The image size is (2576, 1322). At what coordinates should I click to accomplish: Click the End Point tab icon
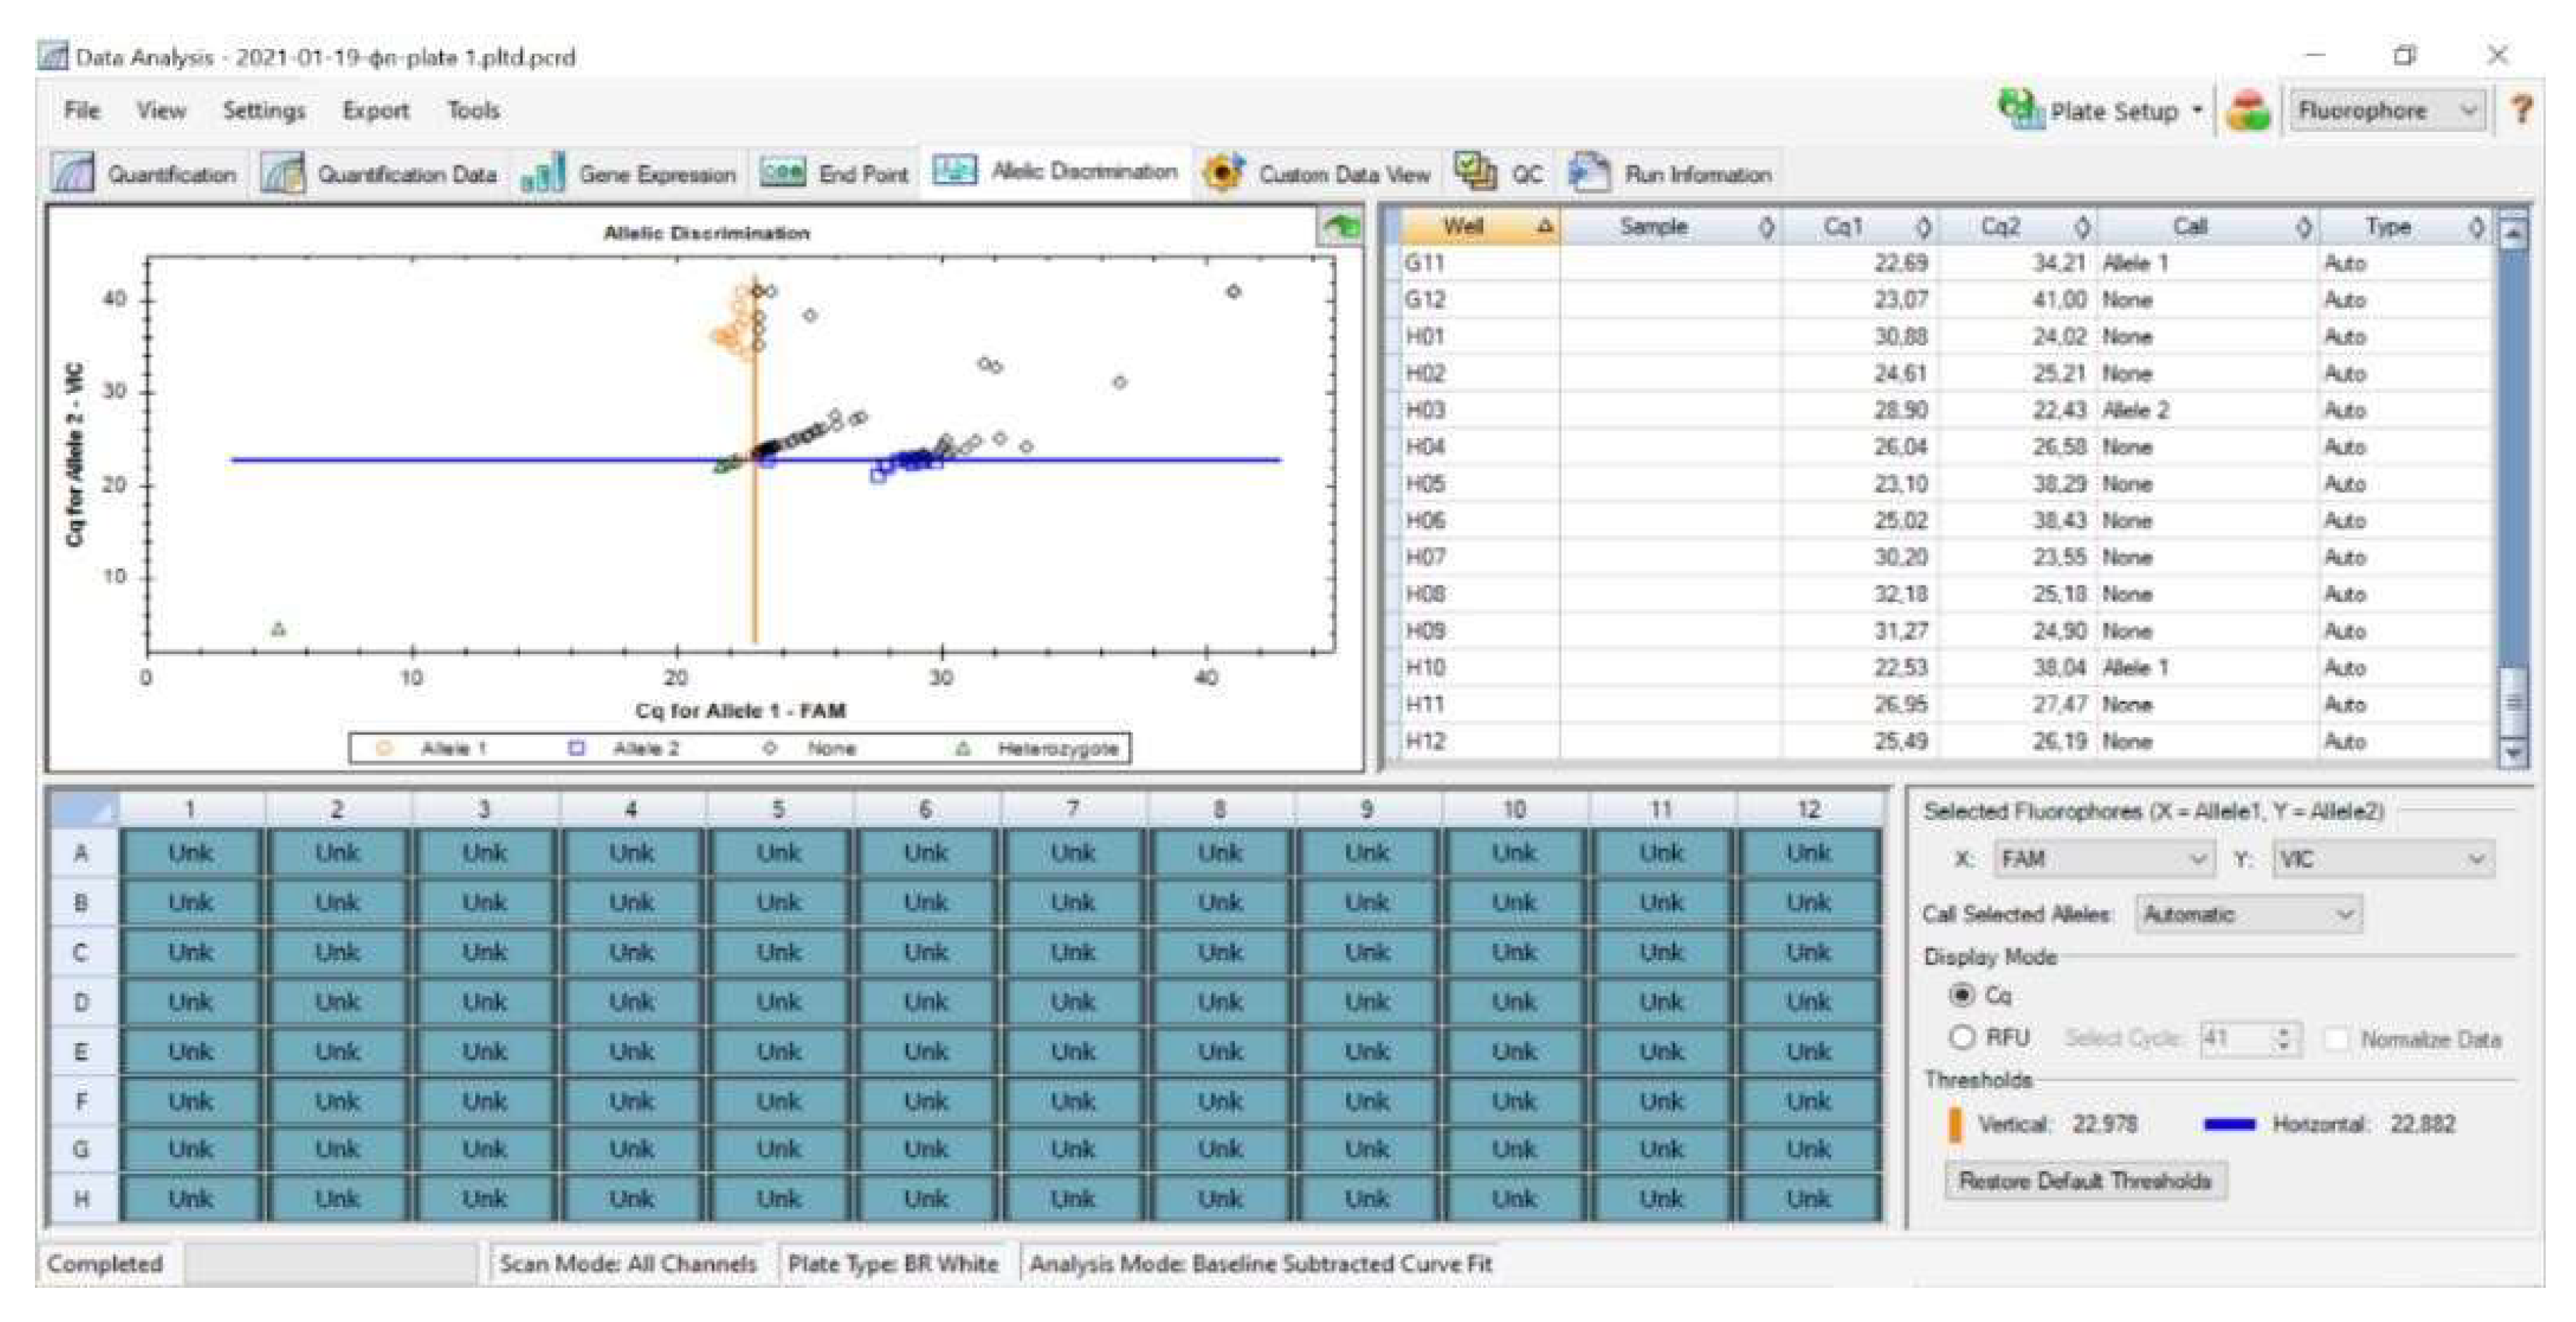click(x=782, y=173)
